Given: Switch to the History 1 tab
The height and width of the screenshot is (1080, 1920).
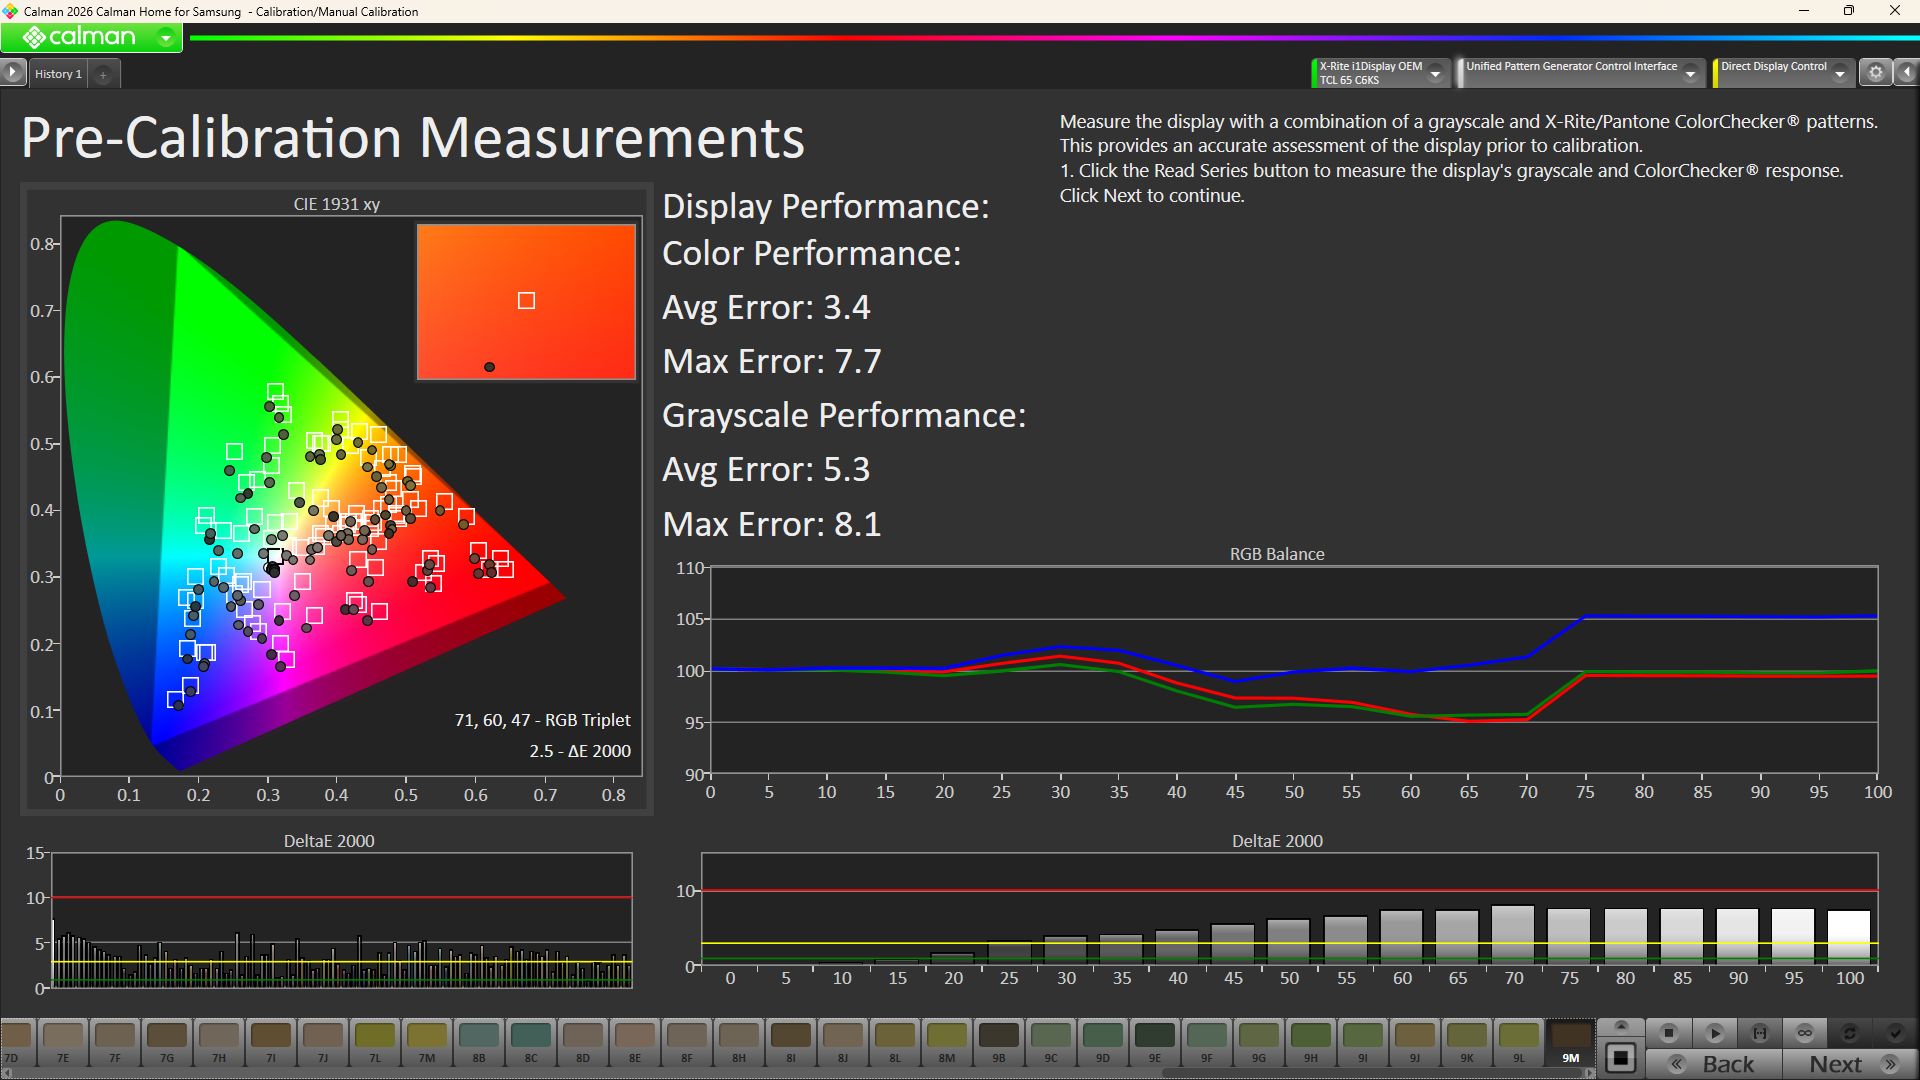Looking at the screenshot, I should click(58, 74).
